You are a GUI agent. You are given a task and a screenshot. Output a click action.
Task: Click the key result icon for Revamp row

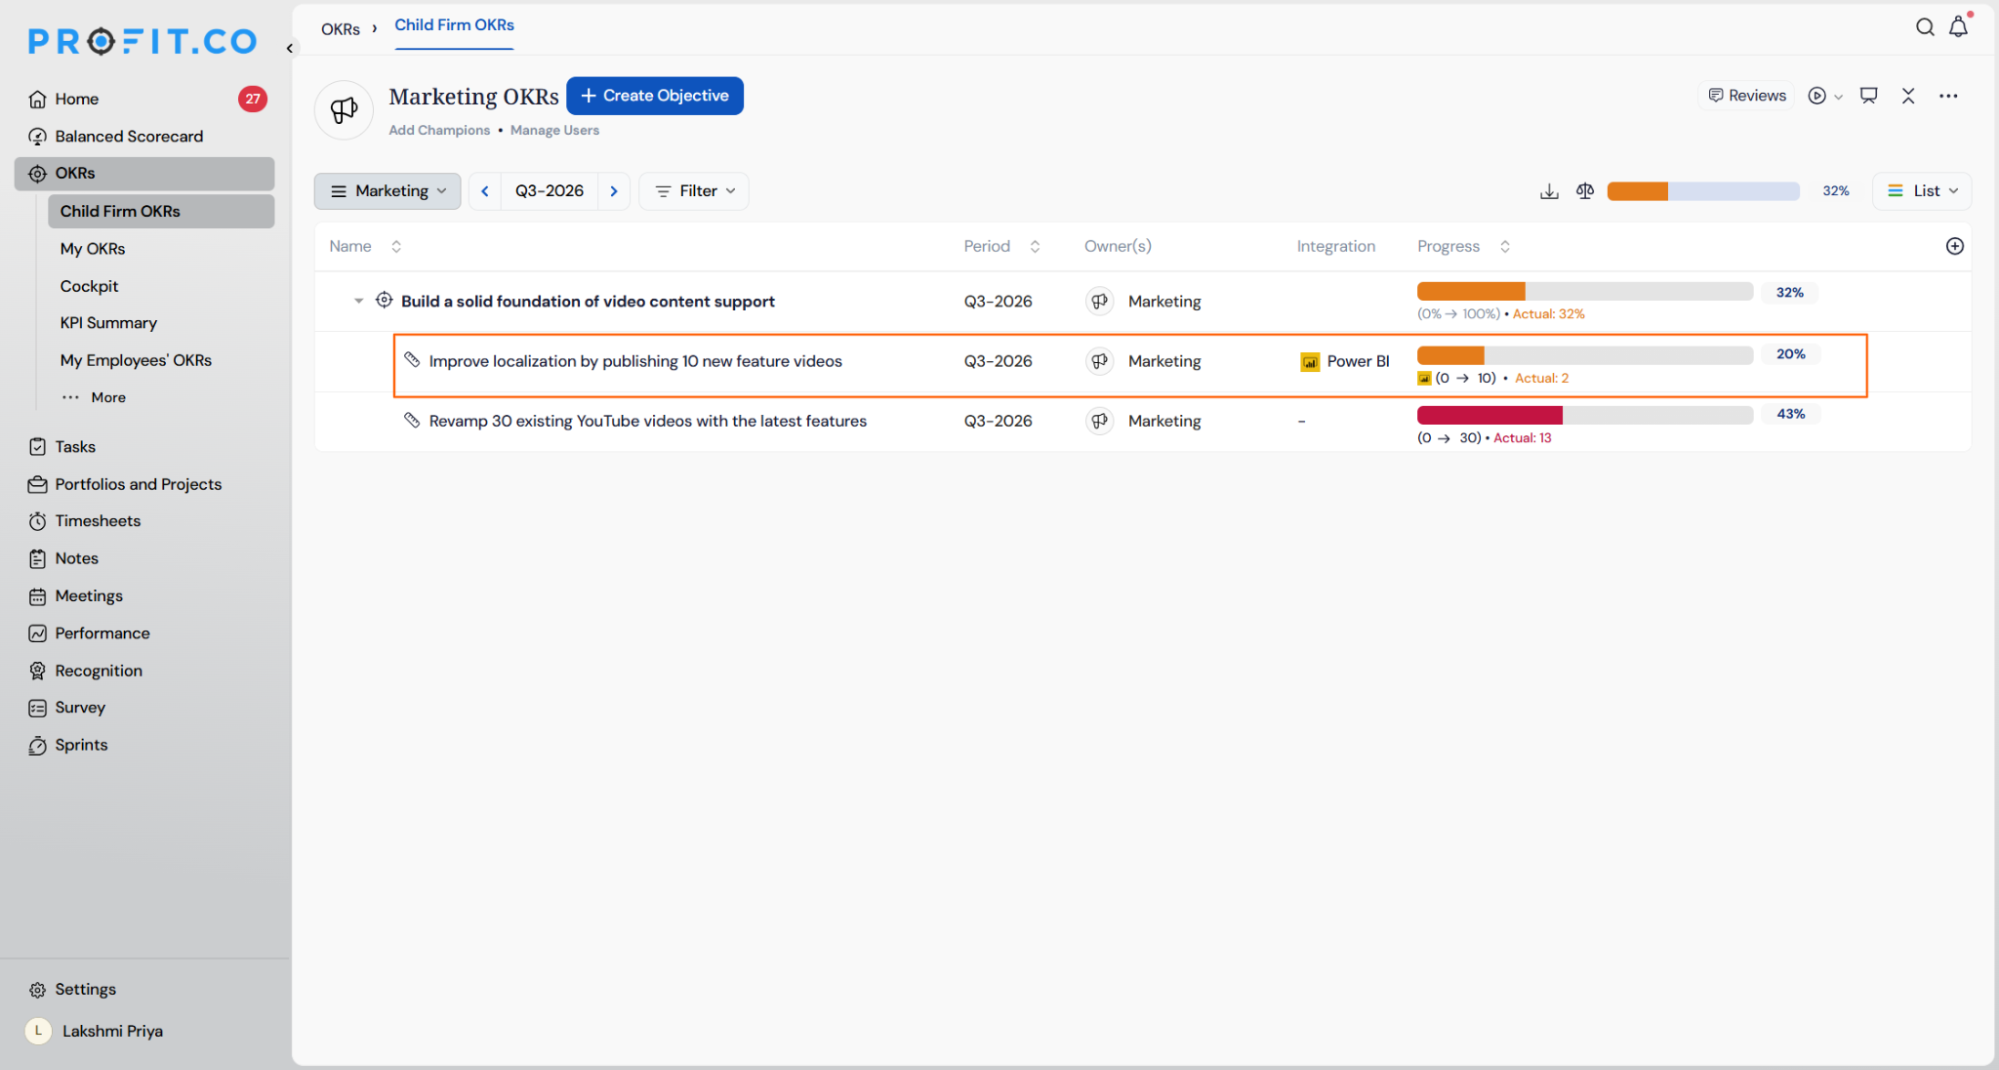click(411, 420)
